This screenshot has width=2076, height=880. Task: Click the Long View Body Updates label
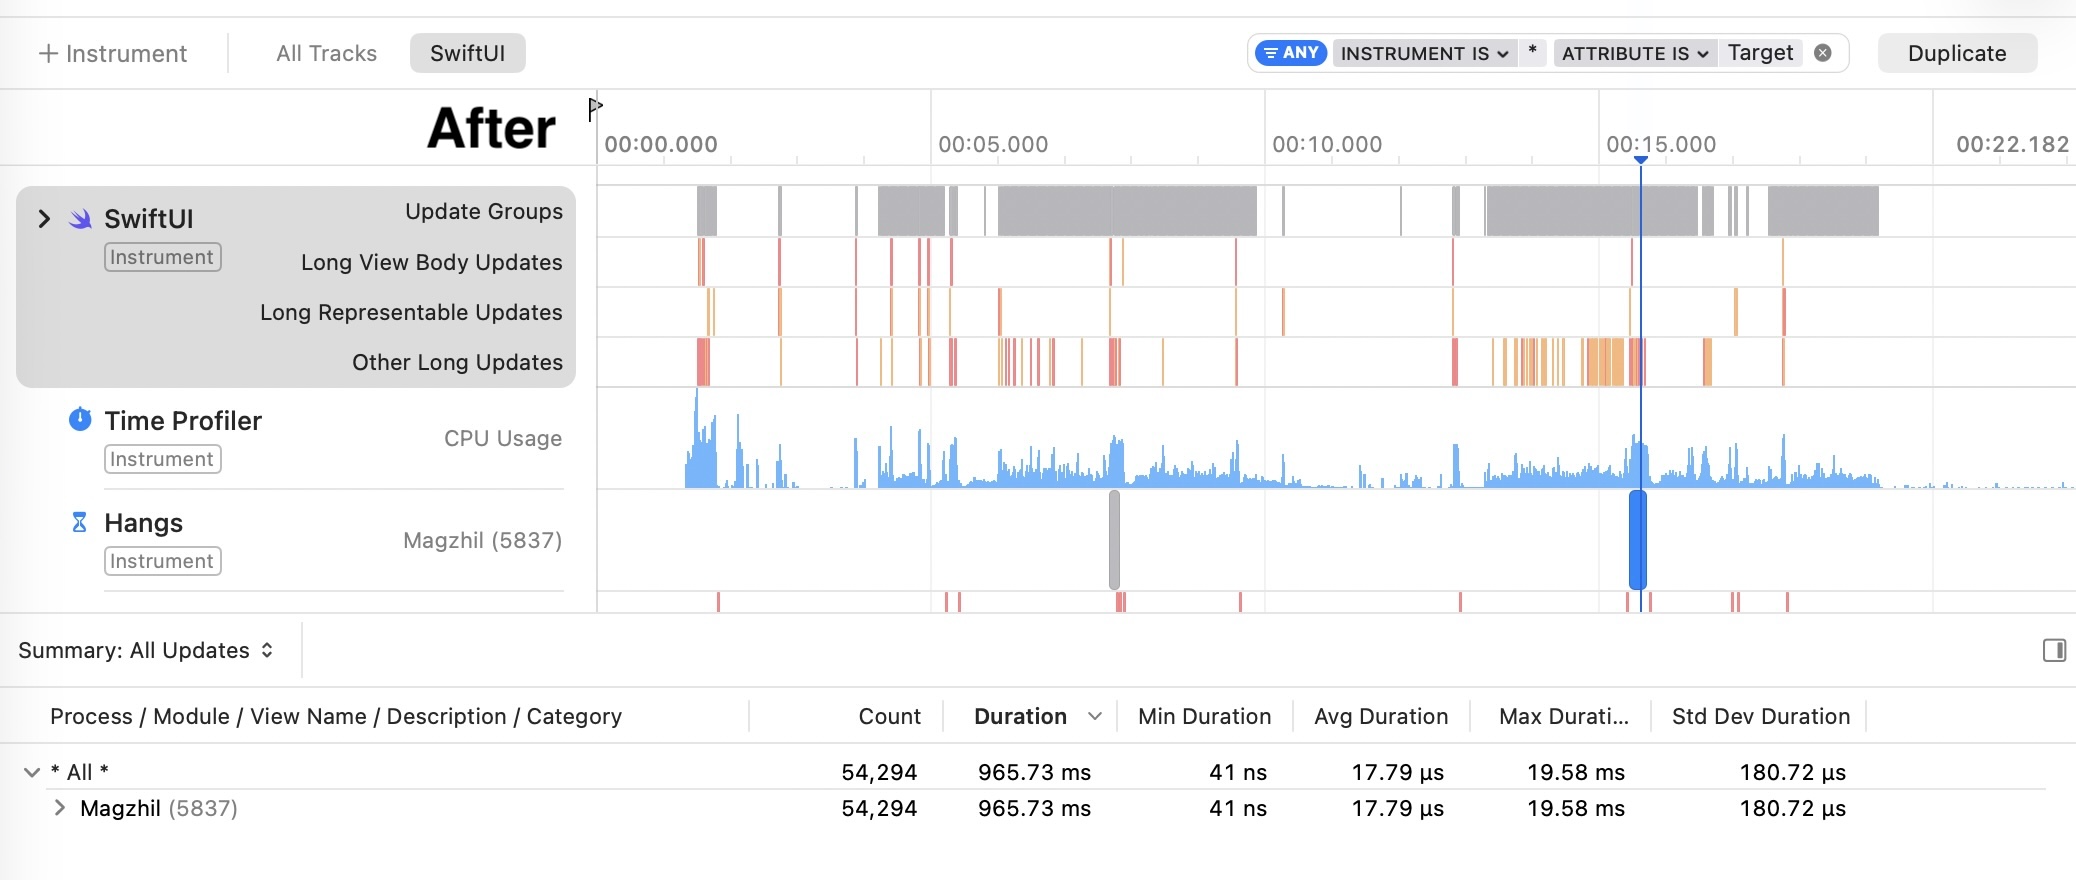click(432, 262)
